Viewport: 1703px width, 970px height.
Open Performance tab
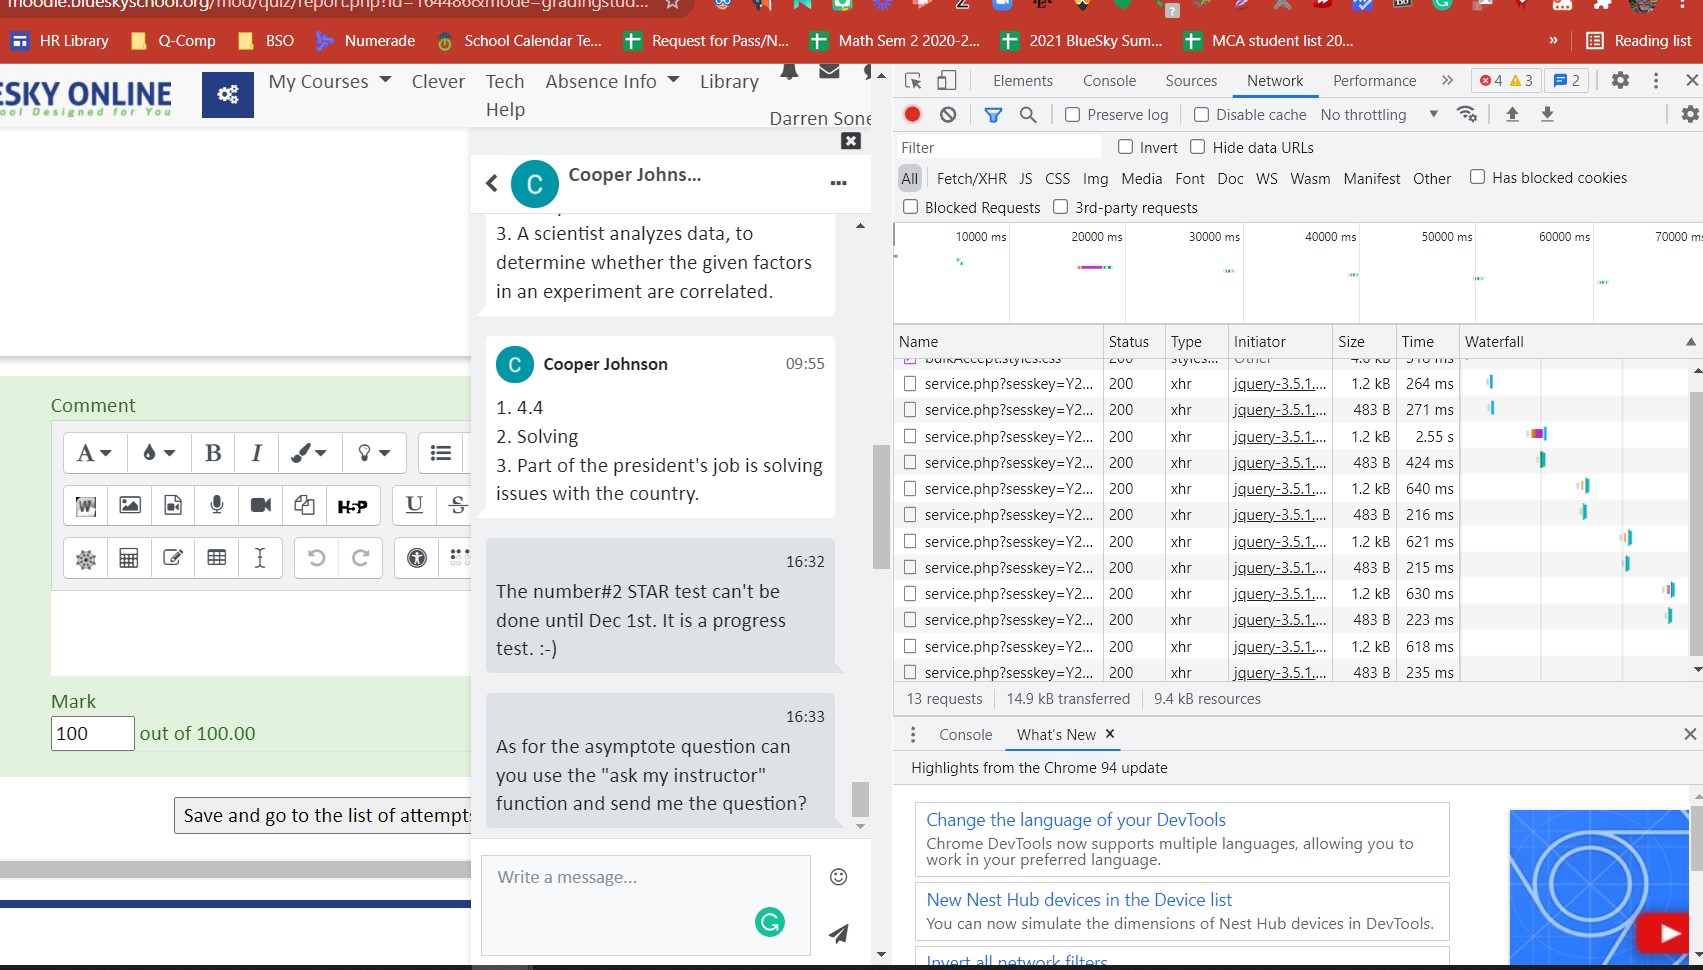click(x=1374, y=81)
